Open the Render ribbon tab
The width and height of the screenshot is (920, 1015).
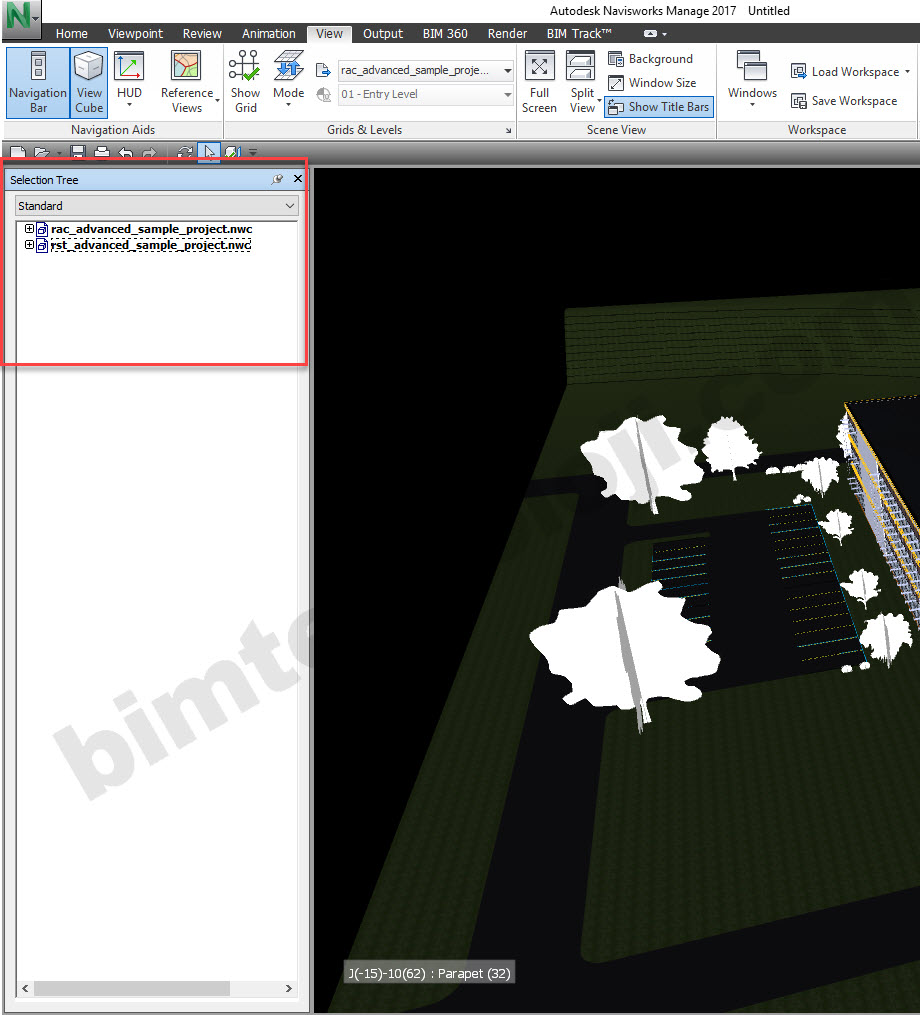coord(507,33)
